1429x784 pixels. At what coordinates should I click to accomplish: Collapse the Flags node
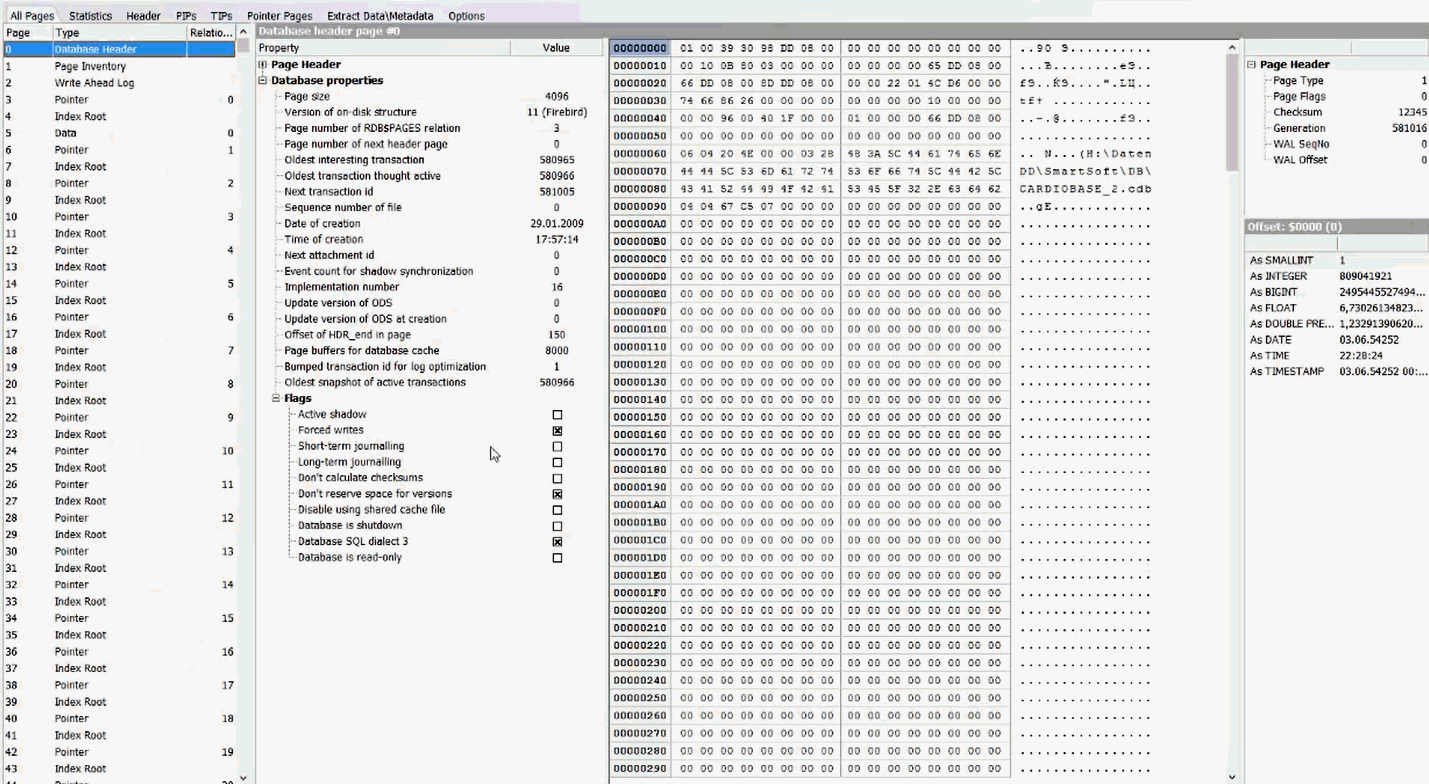tap(276, 398)
